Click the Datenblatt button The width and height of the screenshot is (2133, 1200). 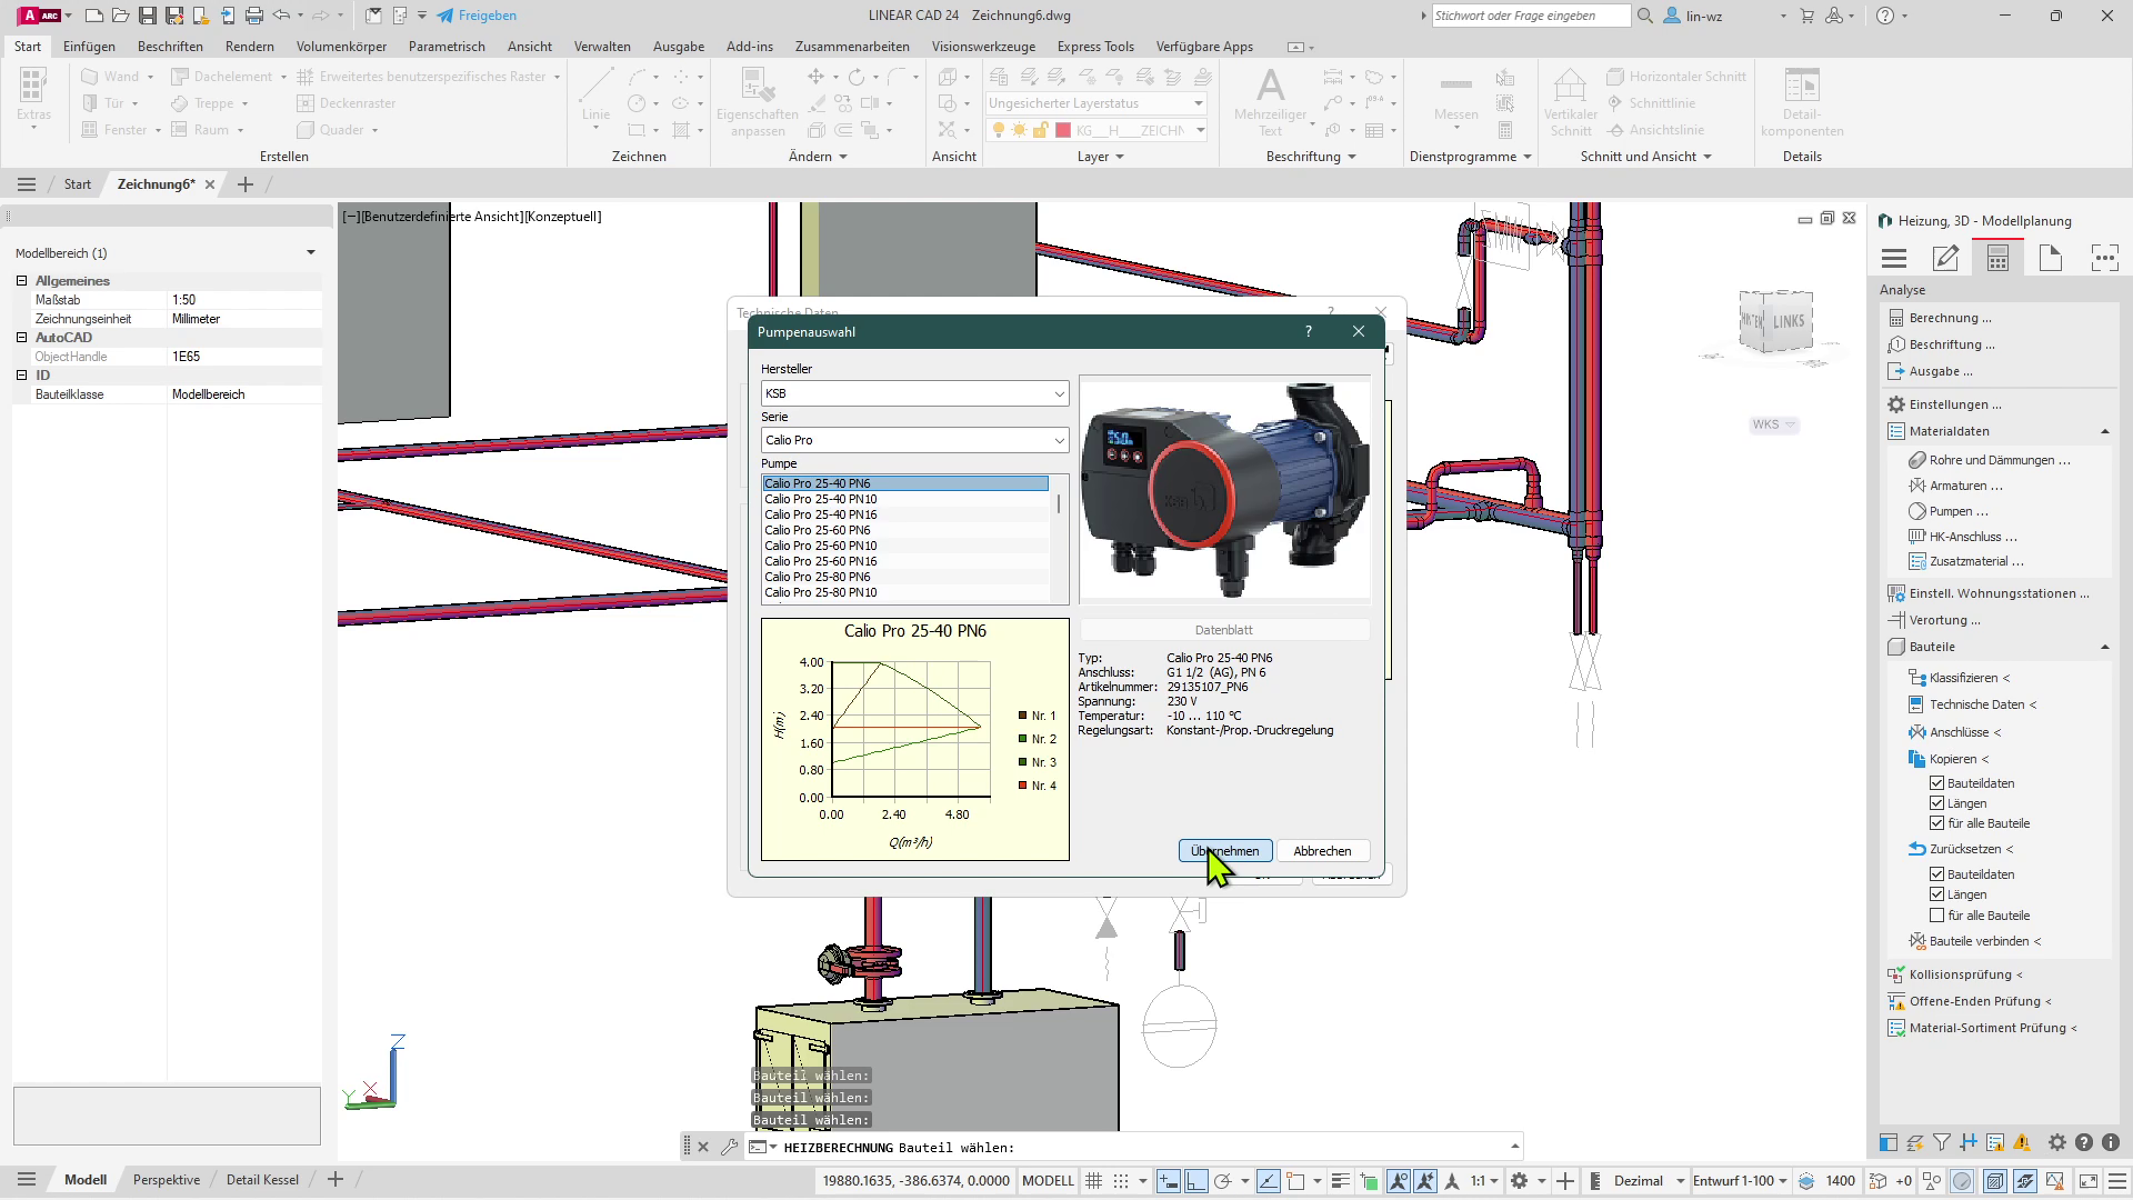1223,629
